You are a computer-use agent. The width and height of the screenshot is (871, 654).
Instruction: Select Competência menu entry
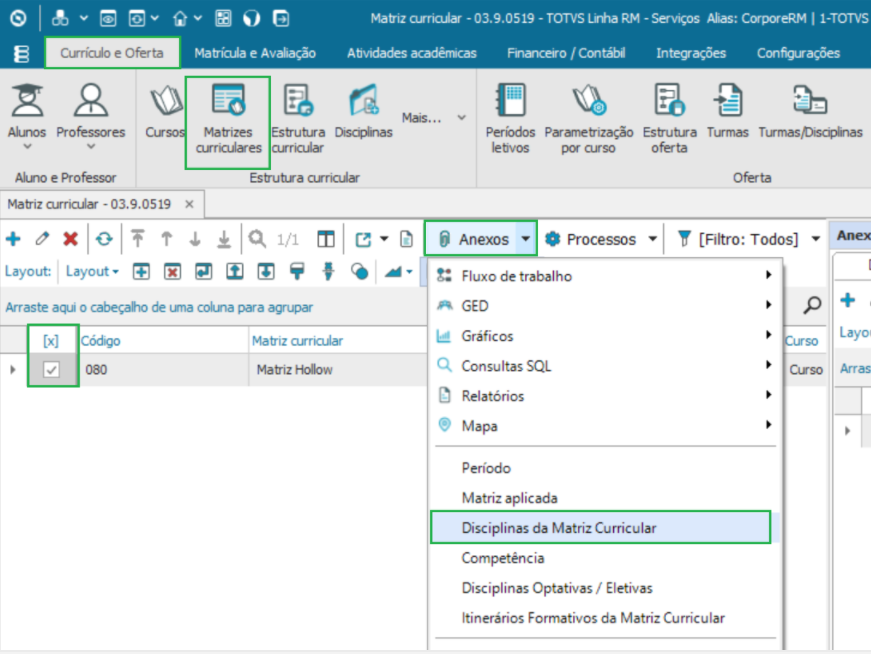coord(605,558)
